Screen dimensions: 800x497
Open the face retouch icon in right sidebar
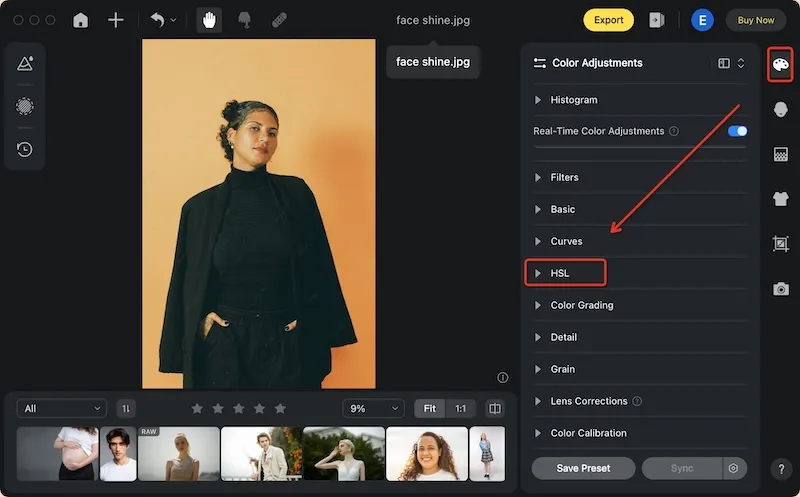tap(781, 109)
